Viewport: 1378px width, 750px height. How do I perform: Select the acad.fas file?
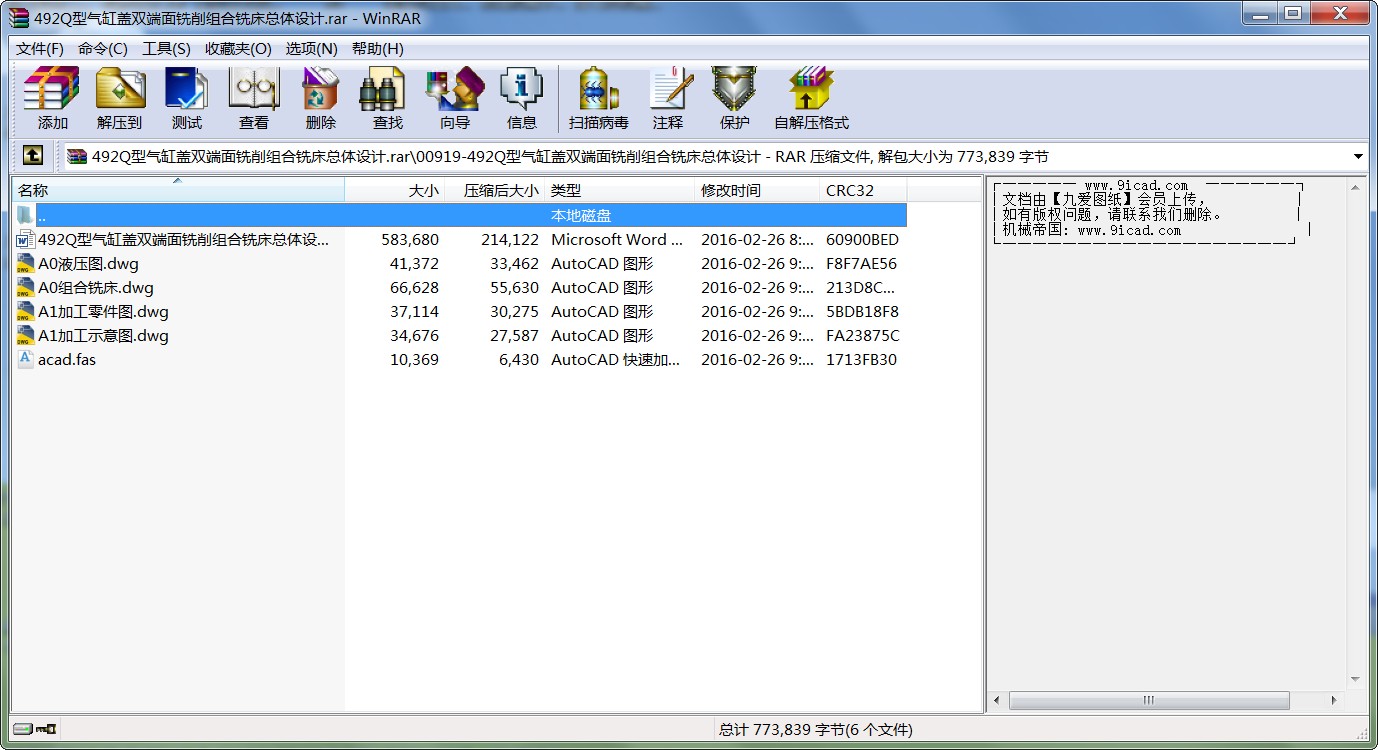(66, 360)
